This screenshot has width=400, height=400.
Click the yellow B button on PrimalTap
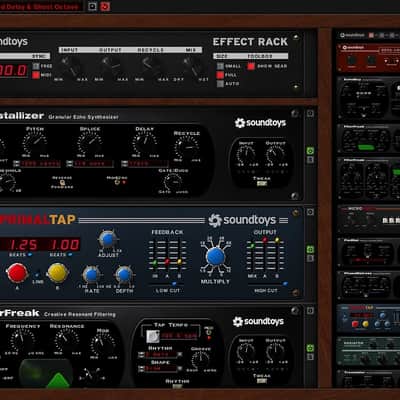(57, 273)
